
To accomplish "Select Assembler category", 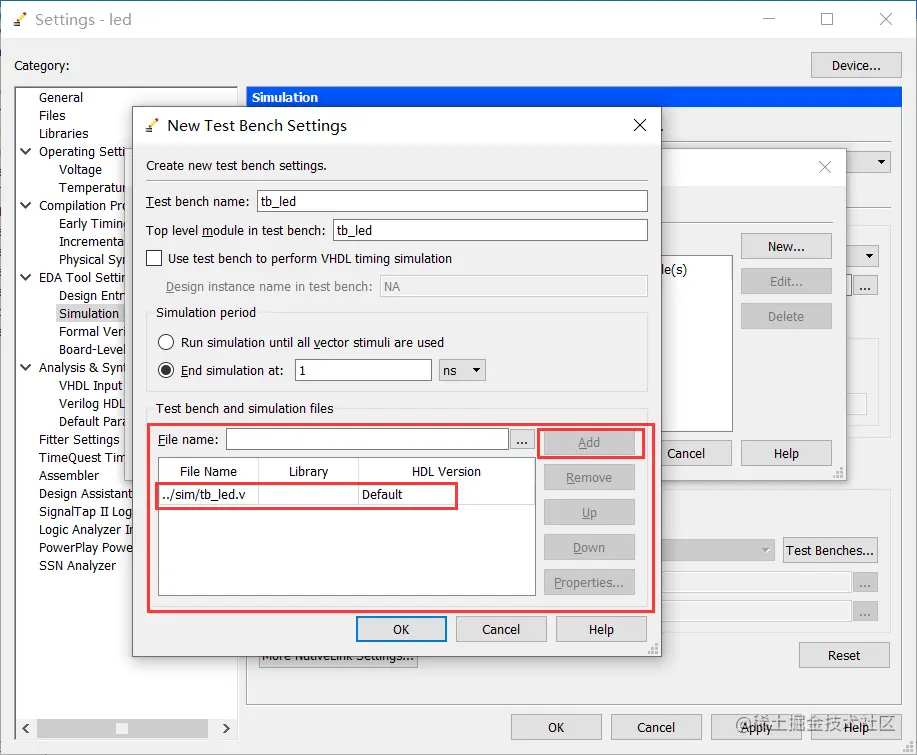I will (69, 475).
